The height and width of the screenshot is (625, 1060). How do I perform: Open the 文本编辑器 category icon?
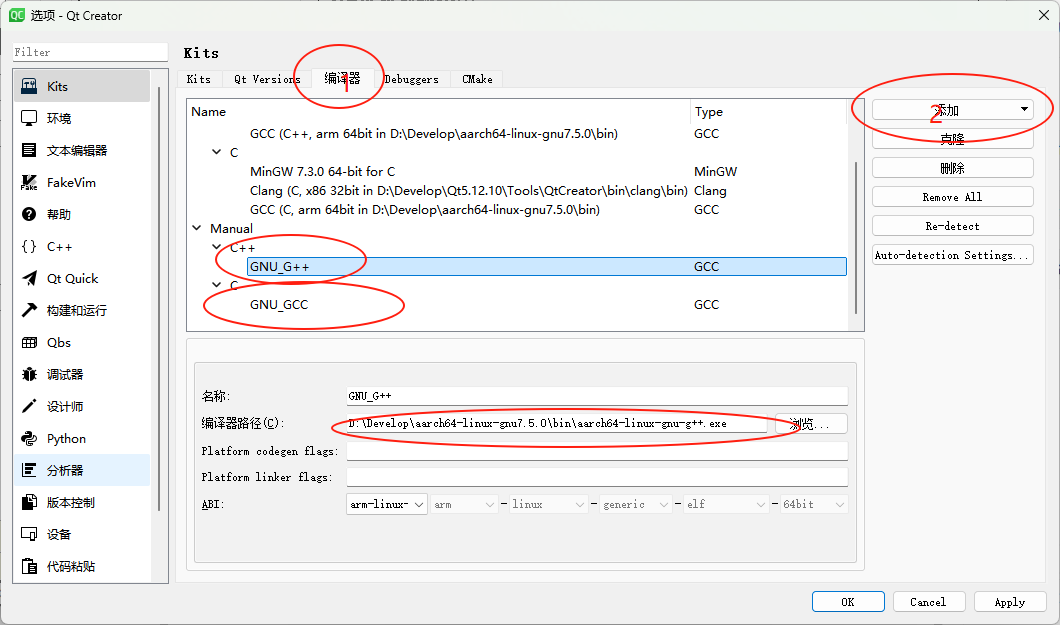29,150
